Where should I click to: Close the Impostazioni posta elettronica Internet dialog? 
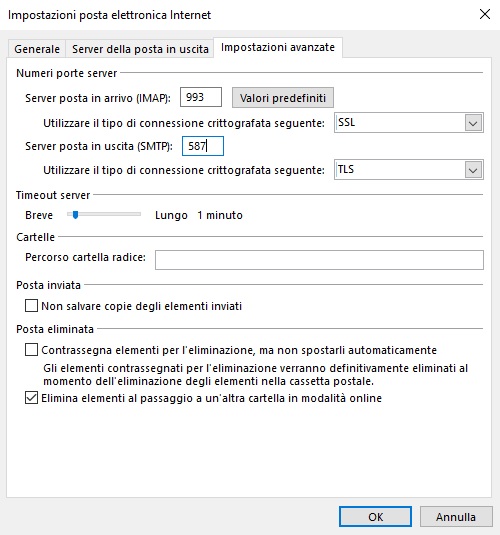(x=485, y=14)
